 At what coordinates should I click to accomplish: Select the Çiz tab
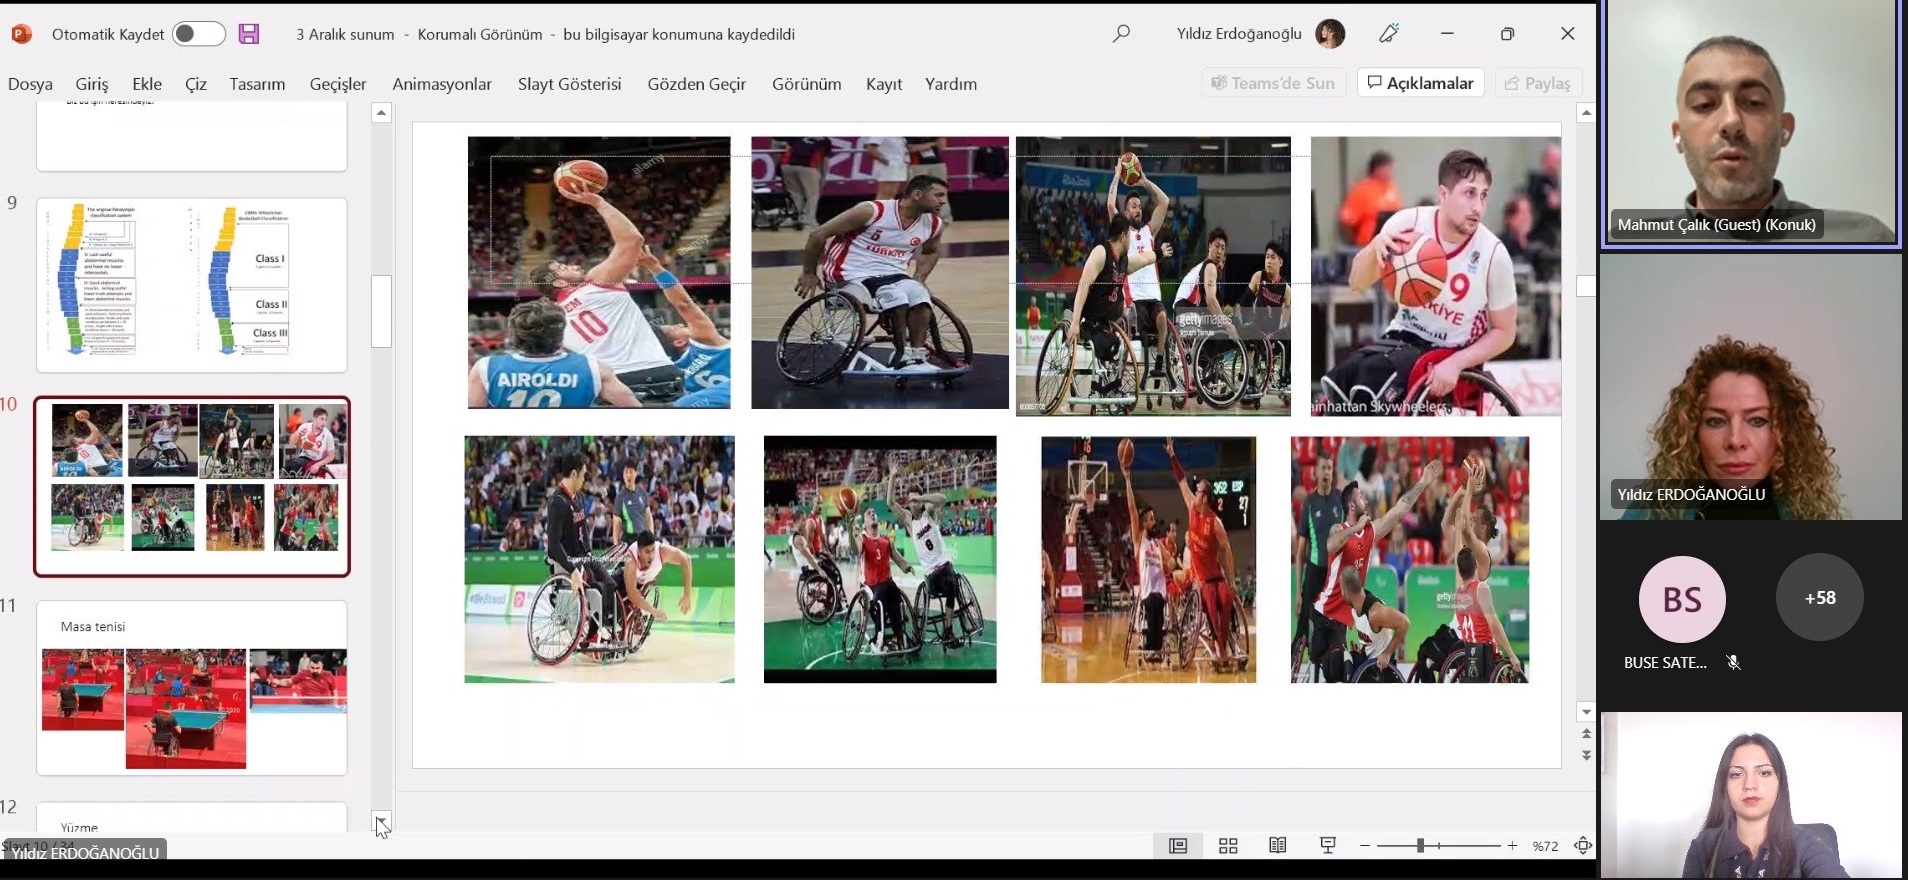[196, 84]
